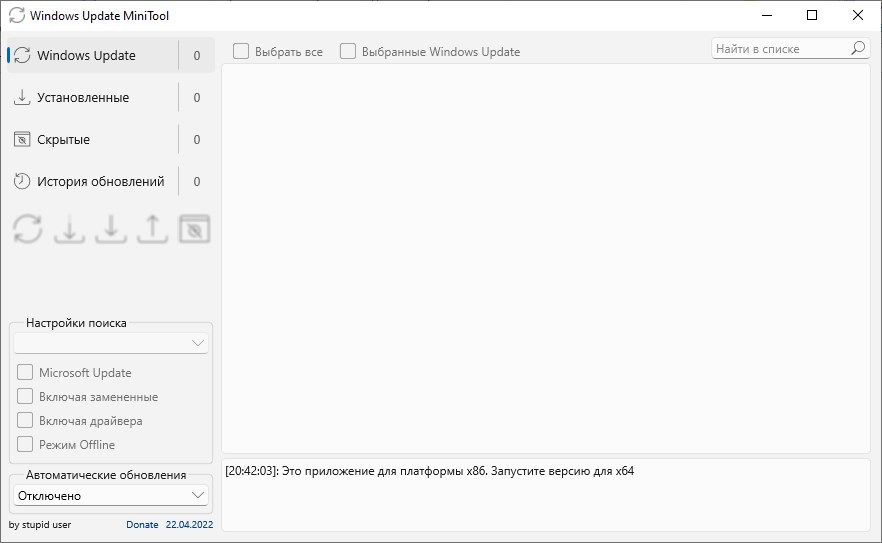Screen dimensions: 882x543
Task: Click the 22.04.2022 version date link
Action: pos(190,524)
